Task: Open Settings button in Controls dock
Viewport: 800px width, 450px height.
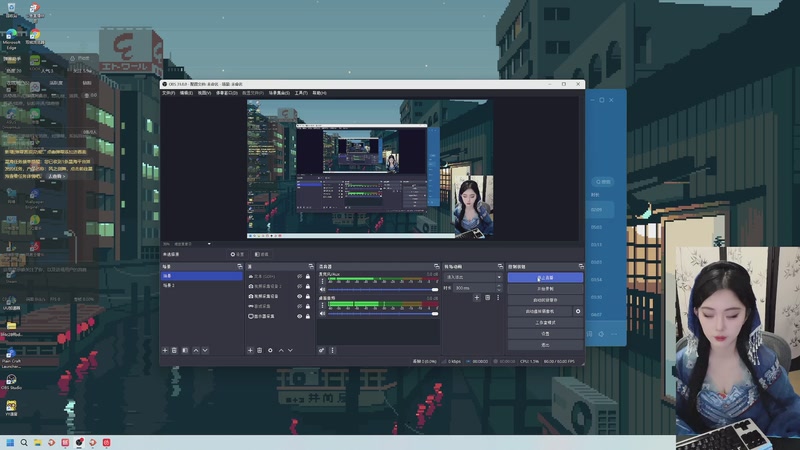Action: pos(545,334)
